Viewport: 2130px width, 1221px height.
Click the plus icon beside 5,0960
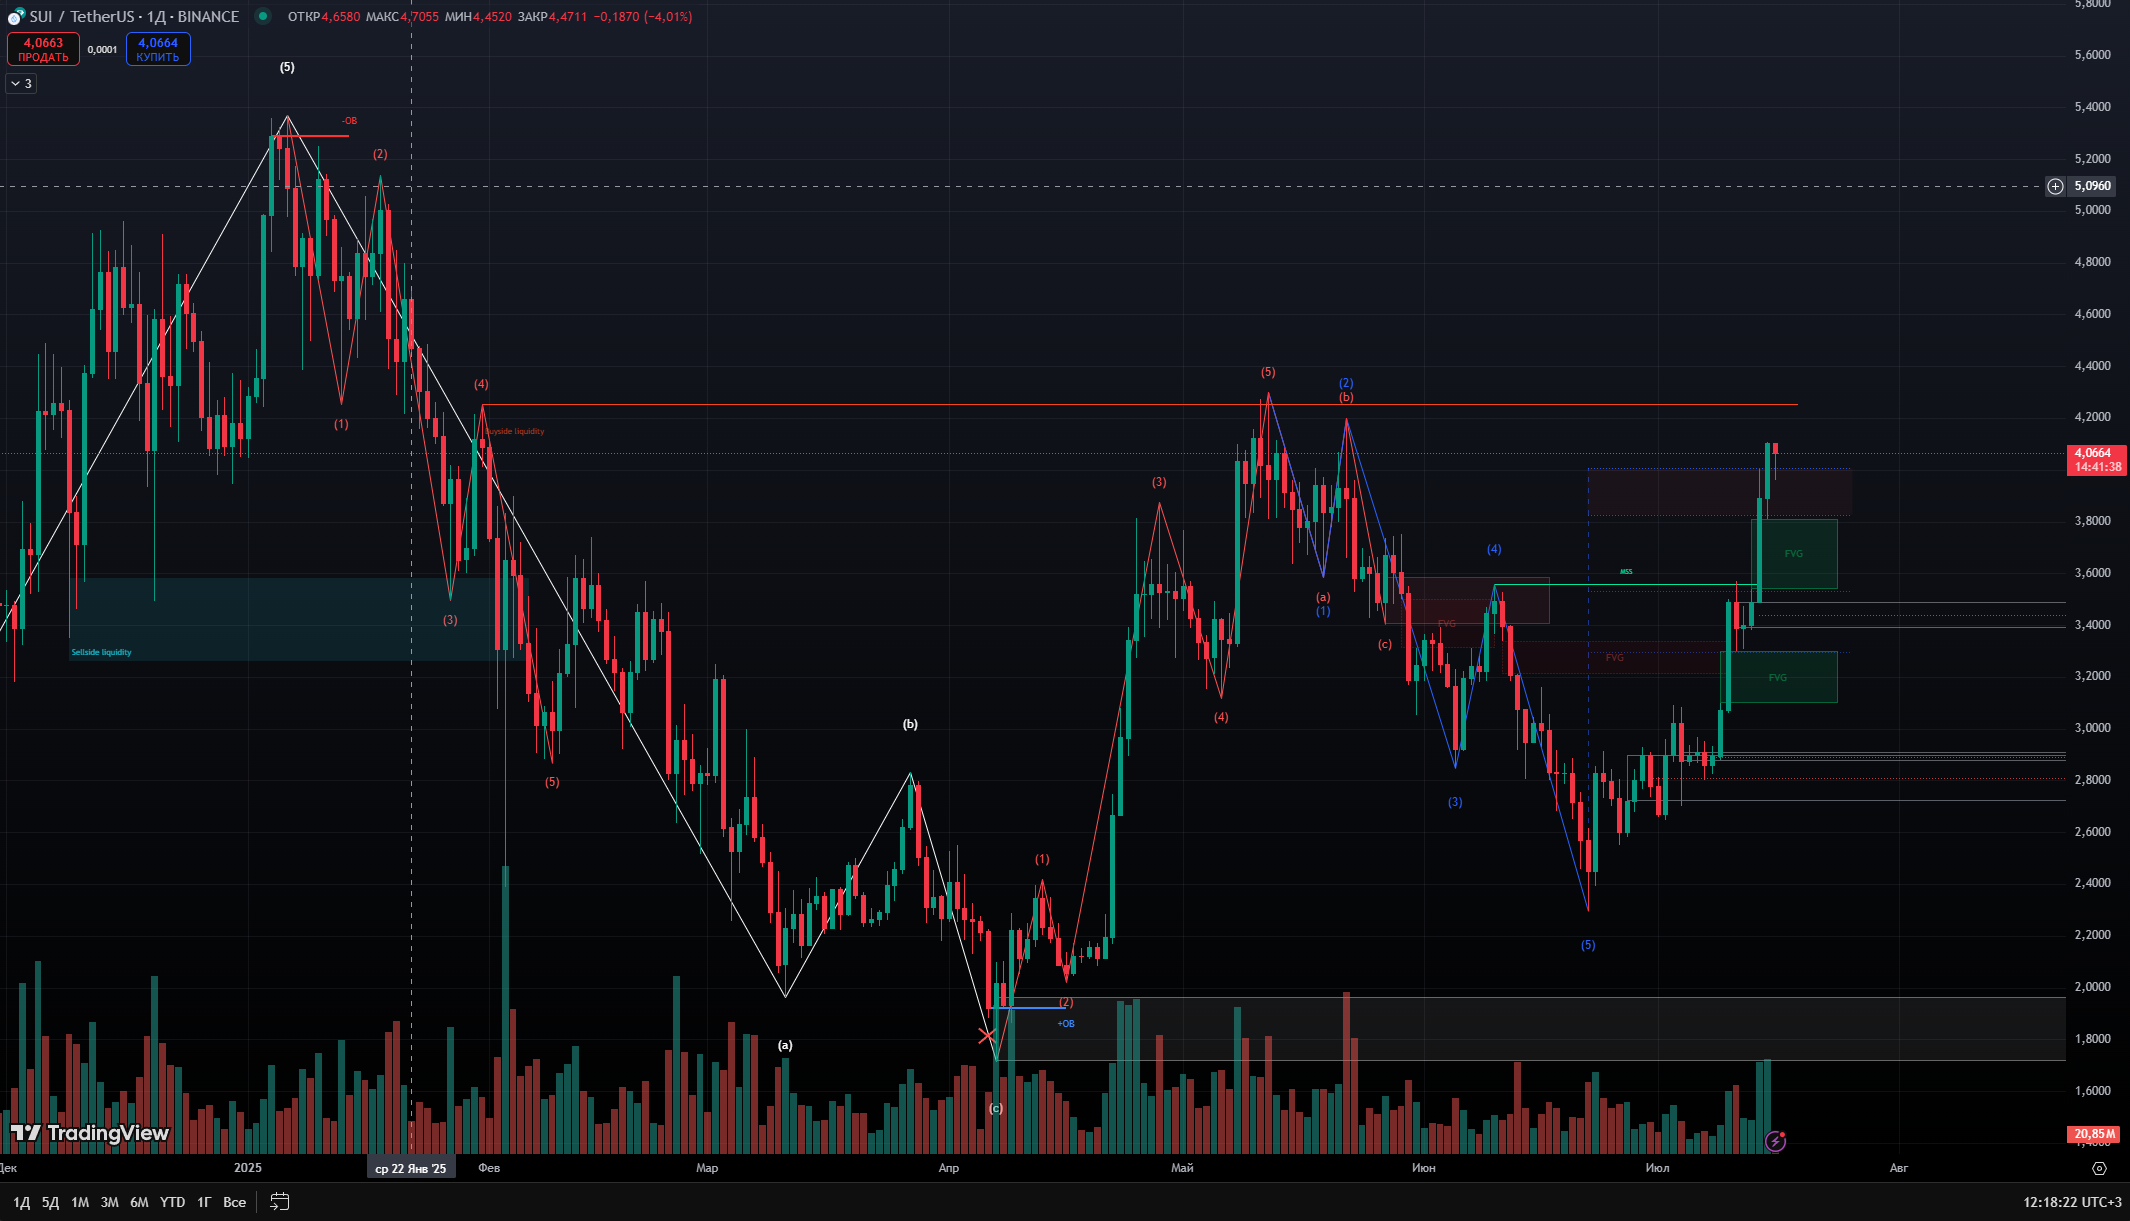(2055, 186)
